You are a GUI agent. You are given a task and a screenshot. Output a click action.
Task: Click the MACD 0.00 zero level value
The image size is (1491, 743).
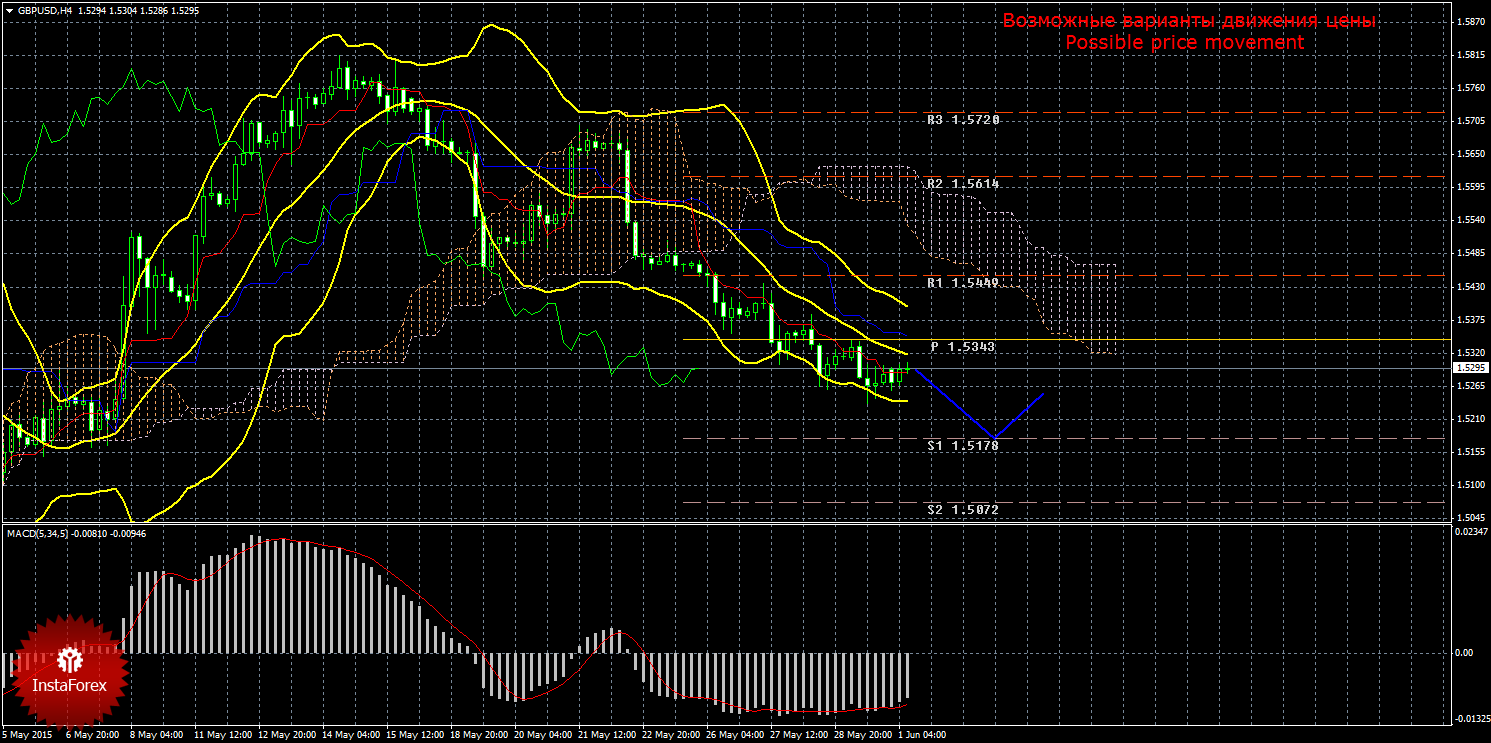point(1466,653)
